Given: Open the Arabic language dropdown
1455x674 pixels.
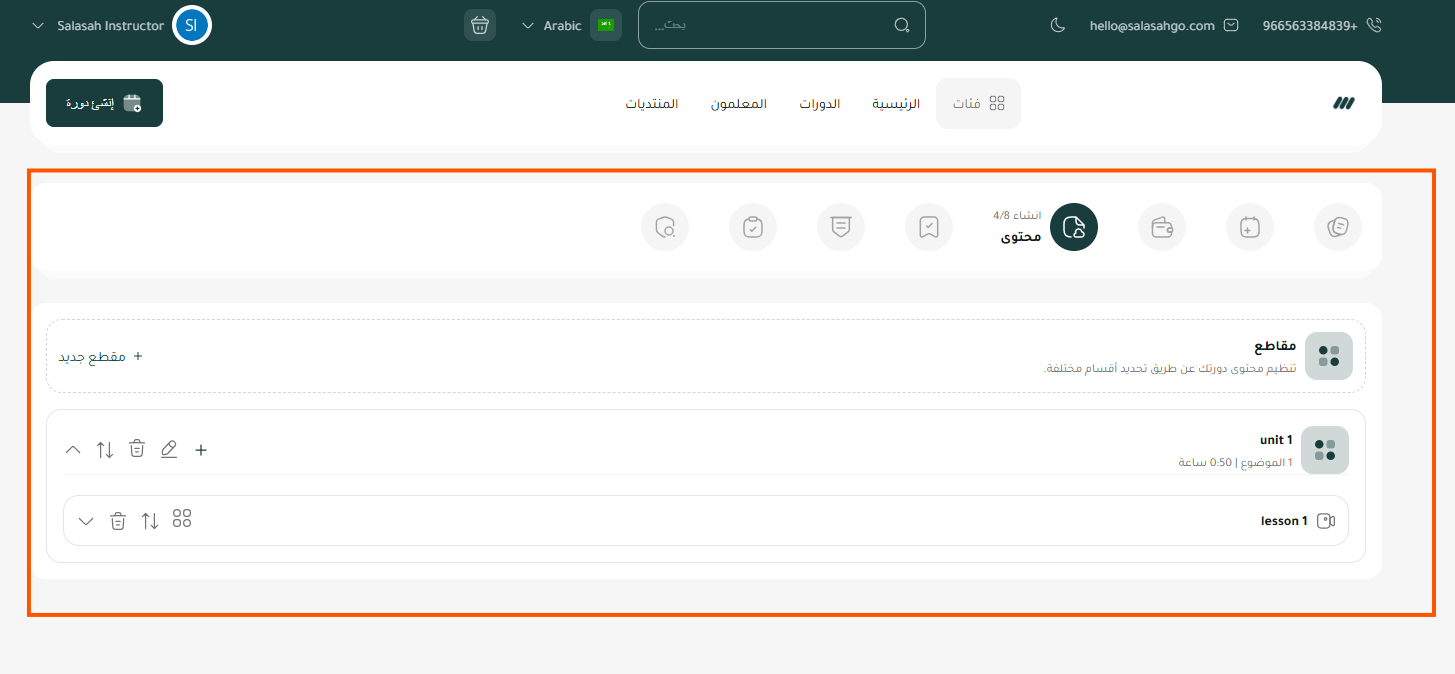Looking at the screenshot, I should [552, 25].
